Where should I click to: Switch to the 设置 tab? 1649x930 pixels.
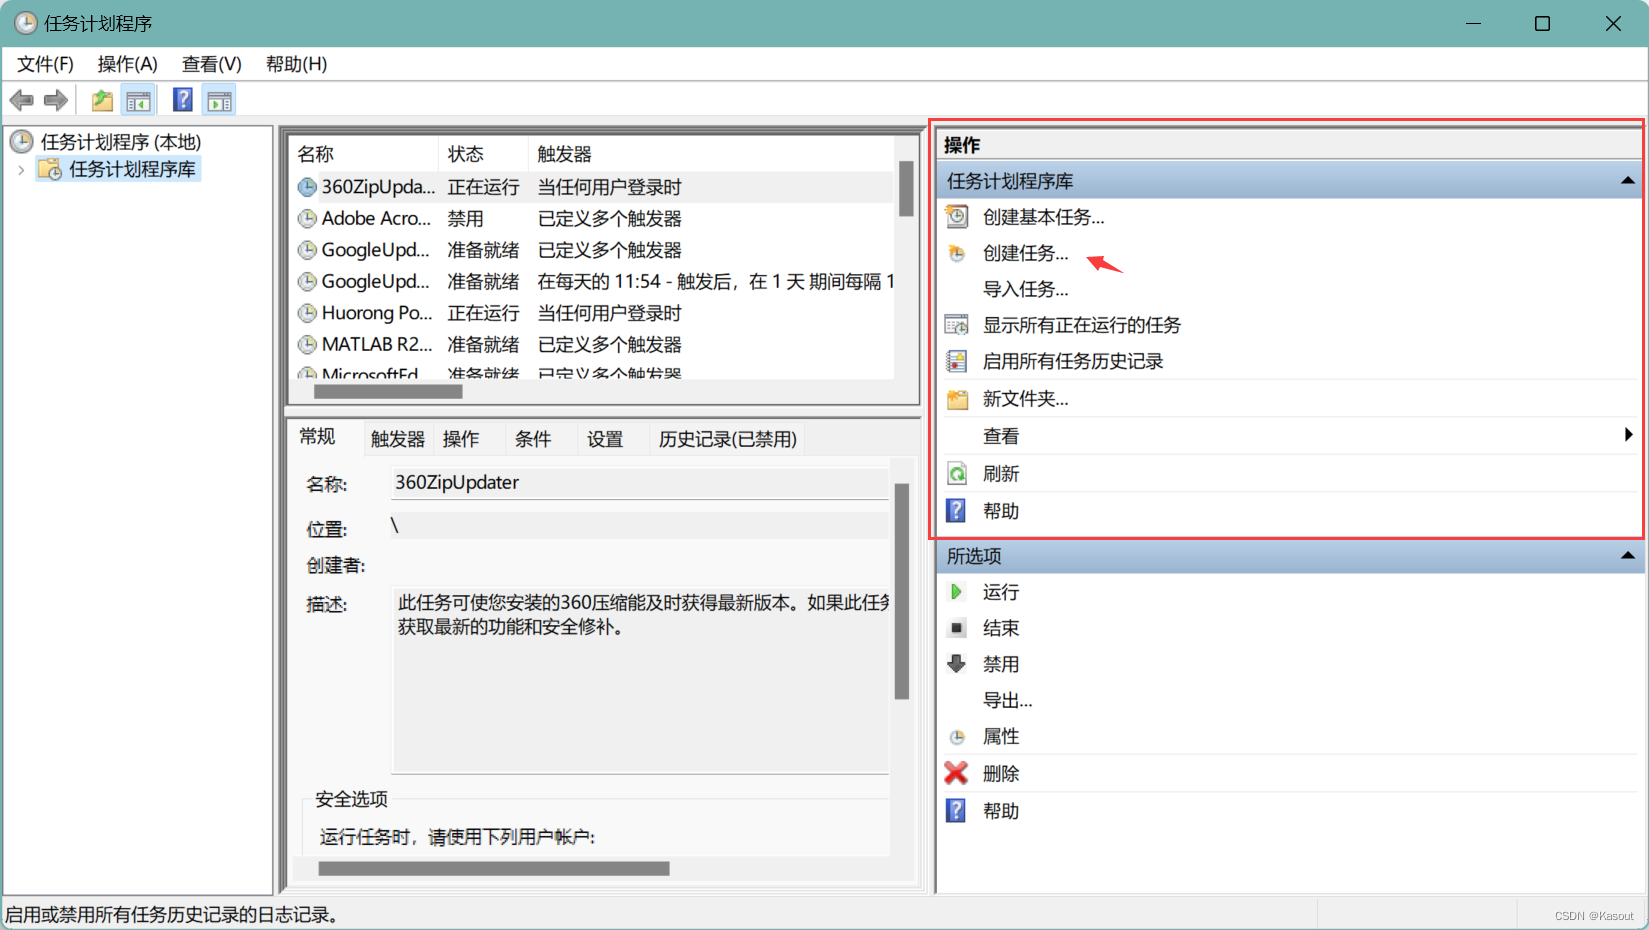tap(605, 439)
